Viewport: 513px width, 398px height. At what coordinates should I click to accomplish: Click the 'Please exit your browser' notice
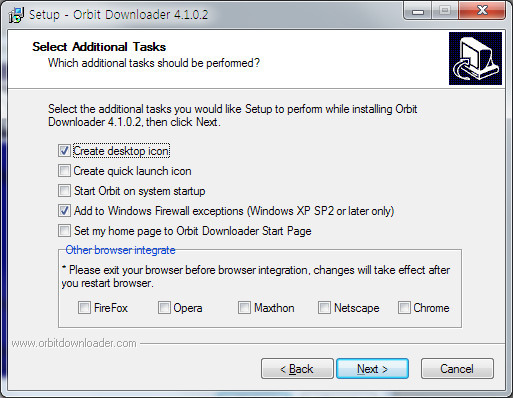point(256,276)
